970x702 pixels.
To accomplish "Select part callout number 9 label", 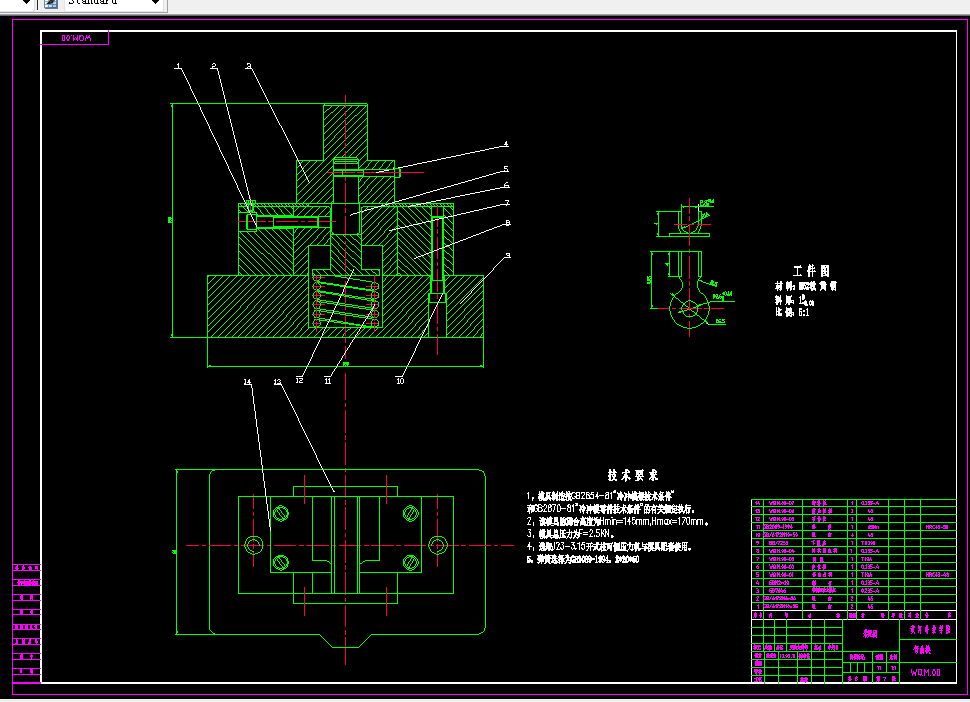I will coord(508,255).
